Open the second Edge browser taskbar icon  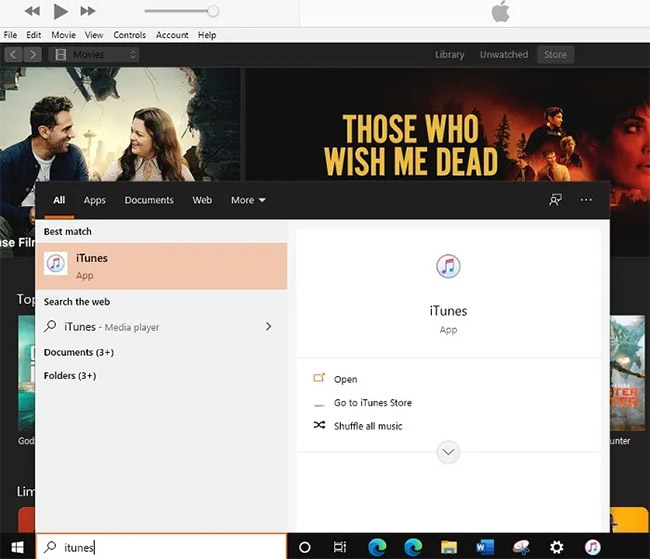(x=413, y=547)
